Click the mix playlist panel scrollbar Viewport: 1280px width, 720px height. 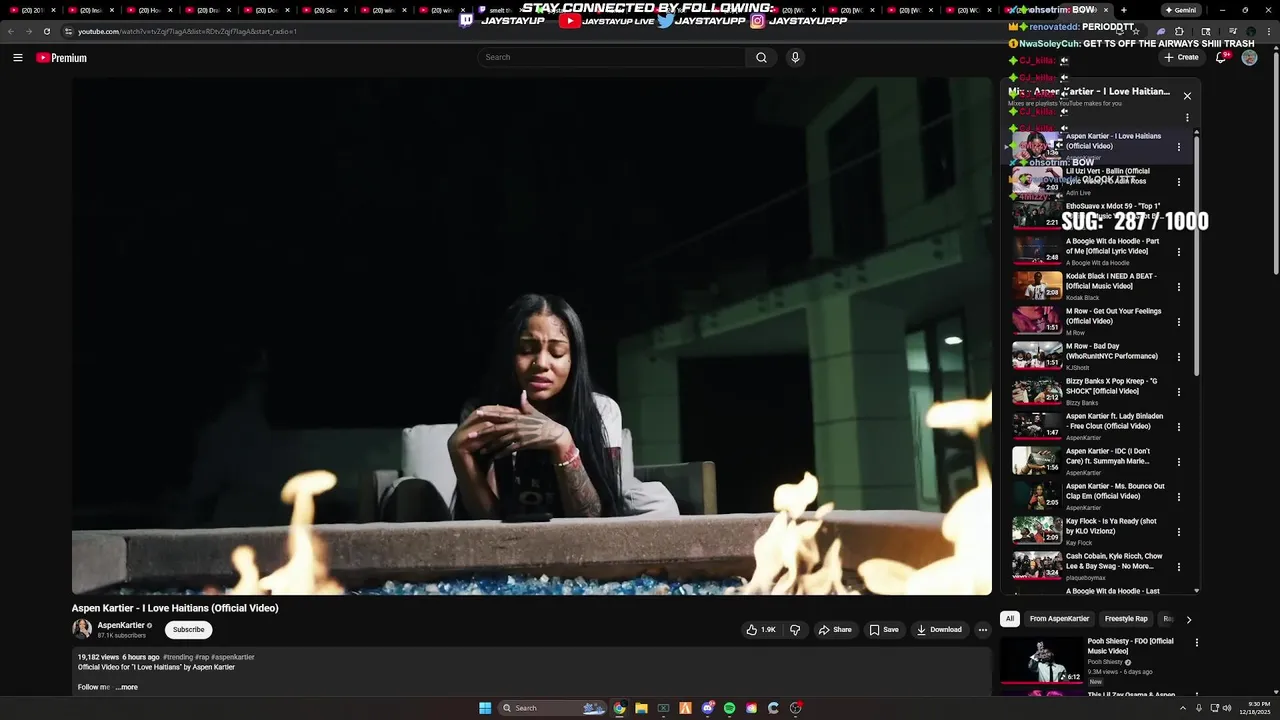pyautogui.click(x=1196, y=255)
